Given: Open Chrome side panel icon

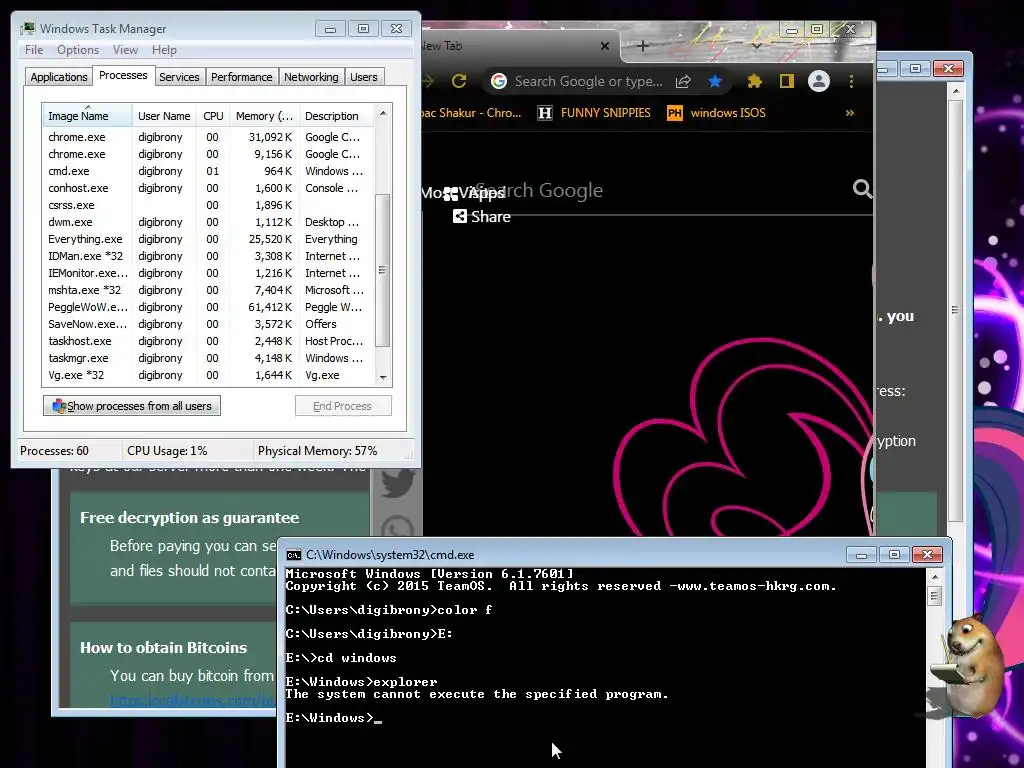Looking at the screenshot, I should pos(786,81).
